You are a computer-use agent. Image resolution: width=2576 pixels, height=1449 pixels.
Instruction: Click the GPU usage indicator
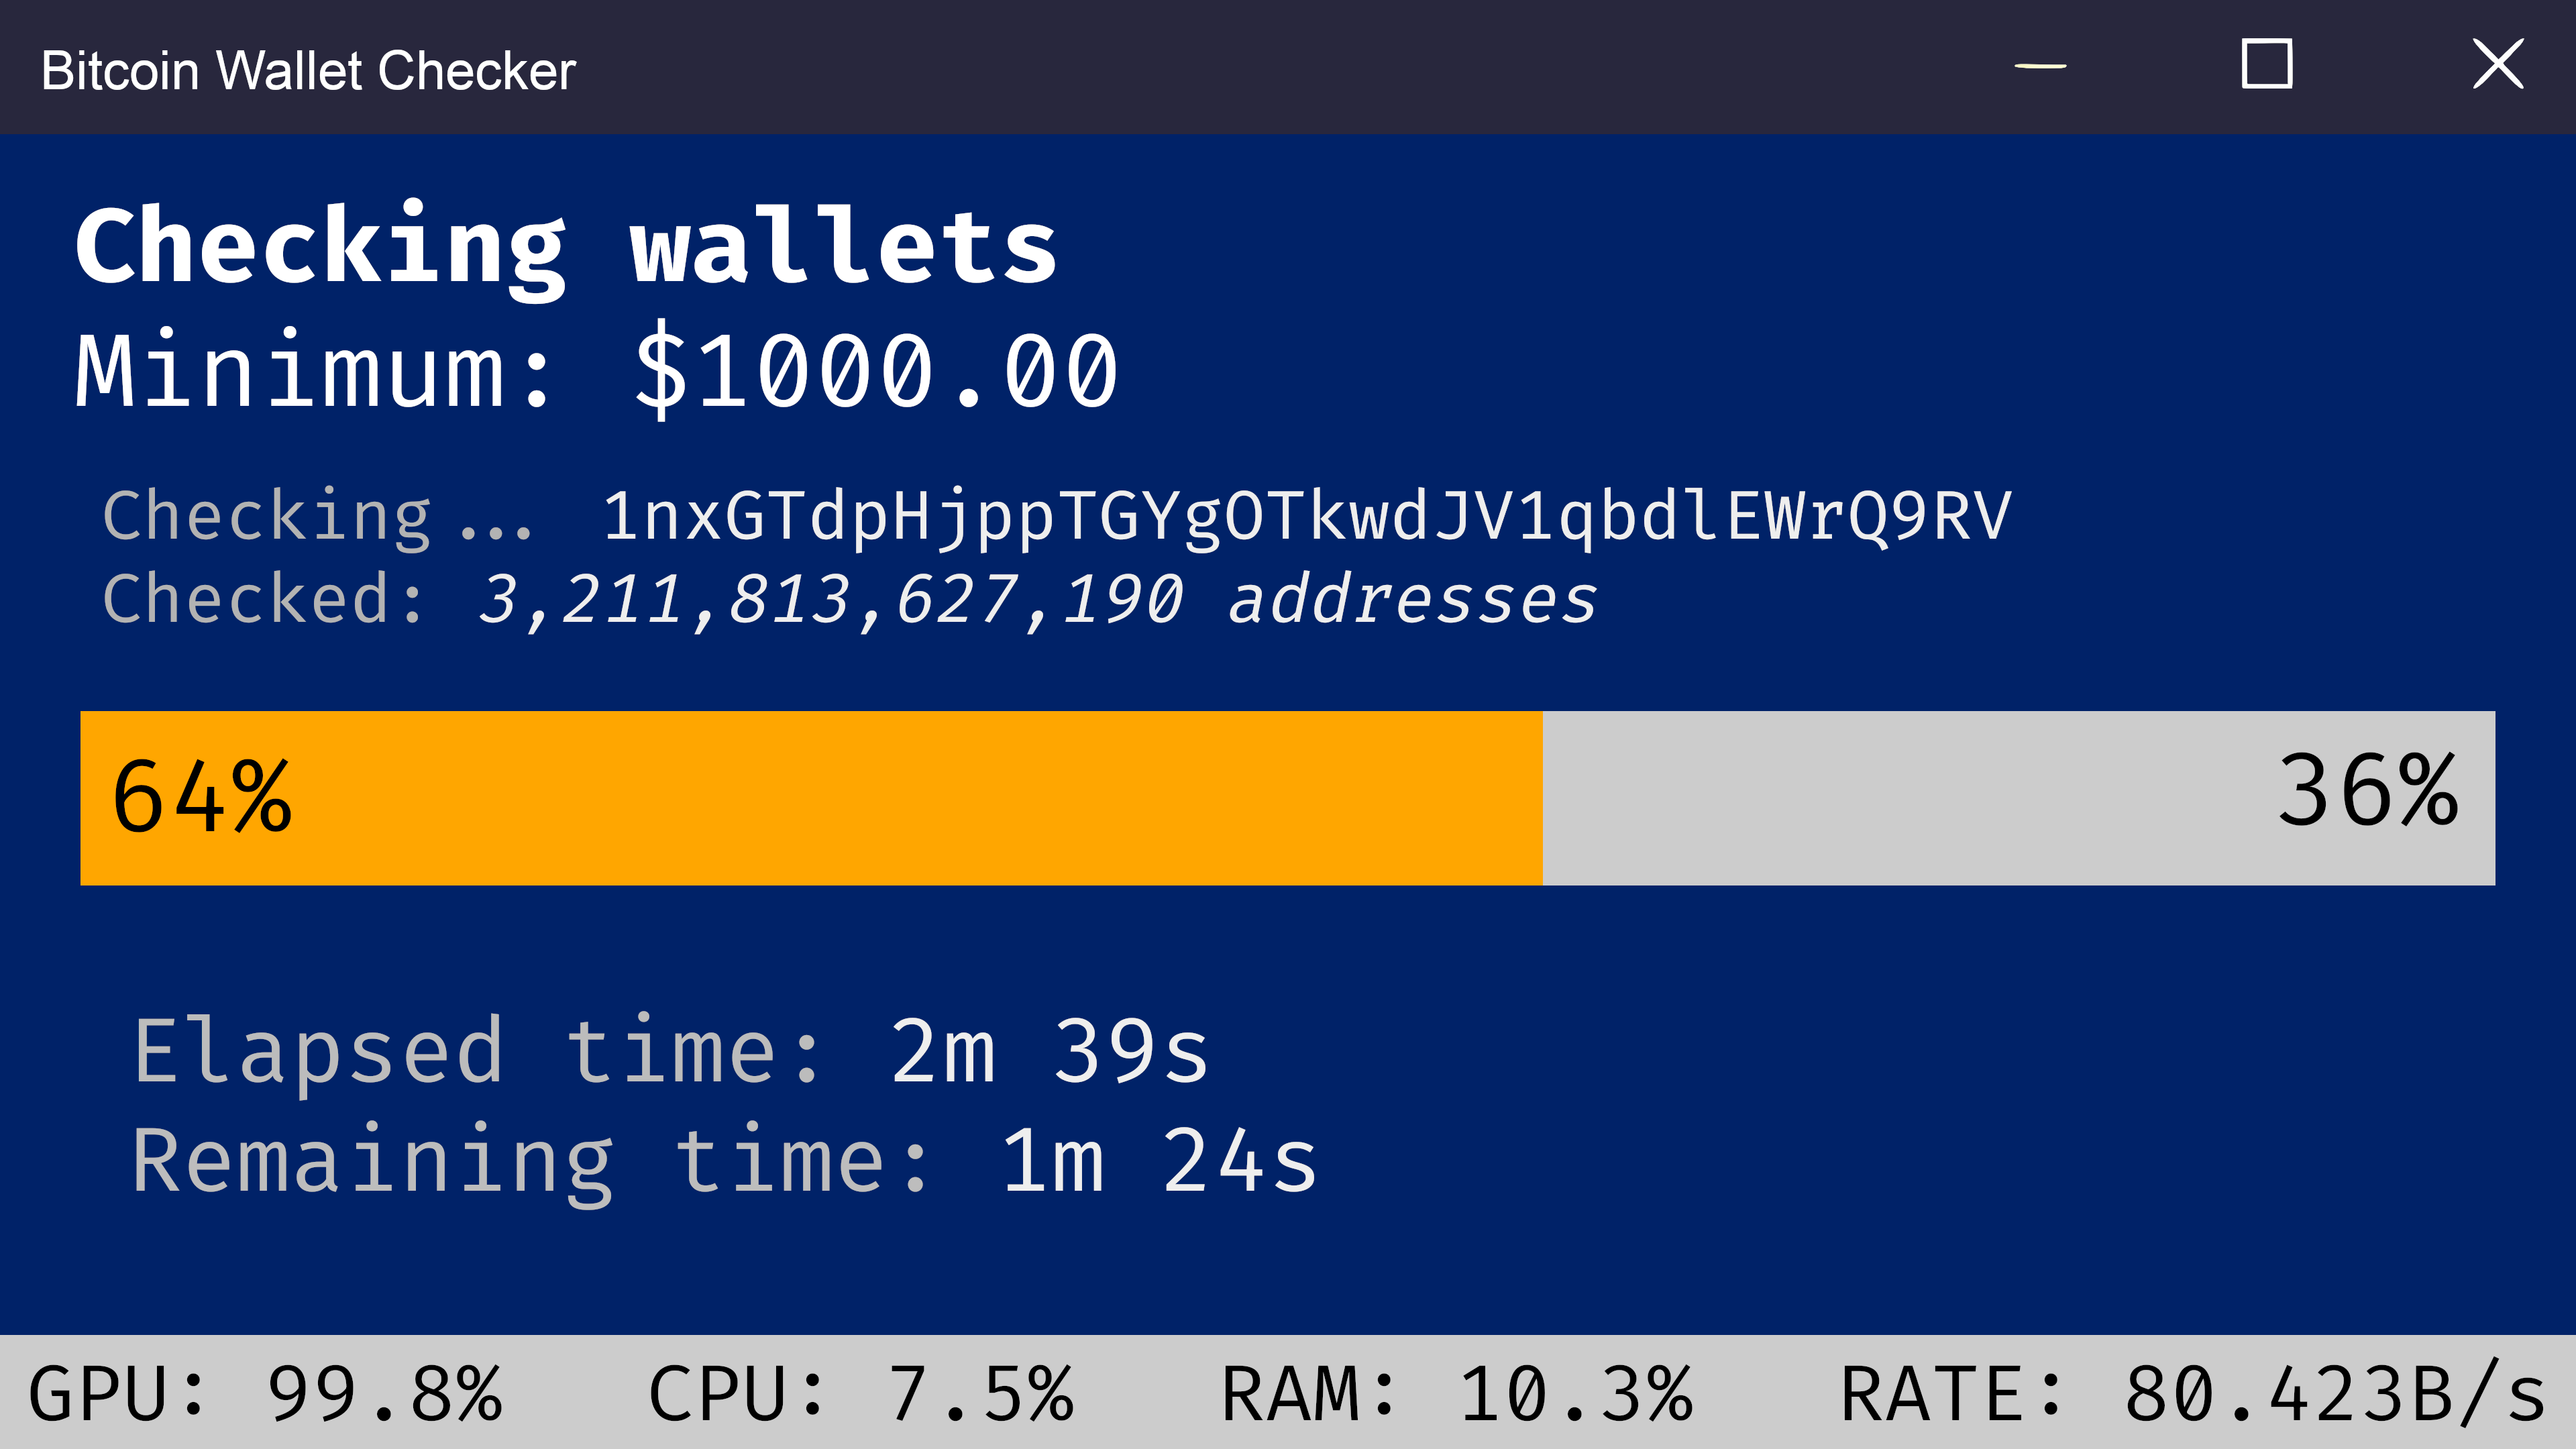pos(266,1394)
